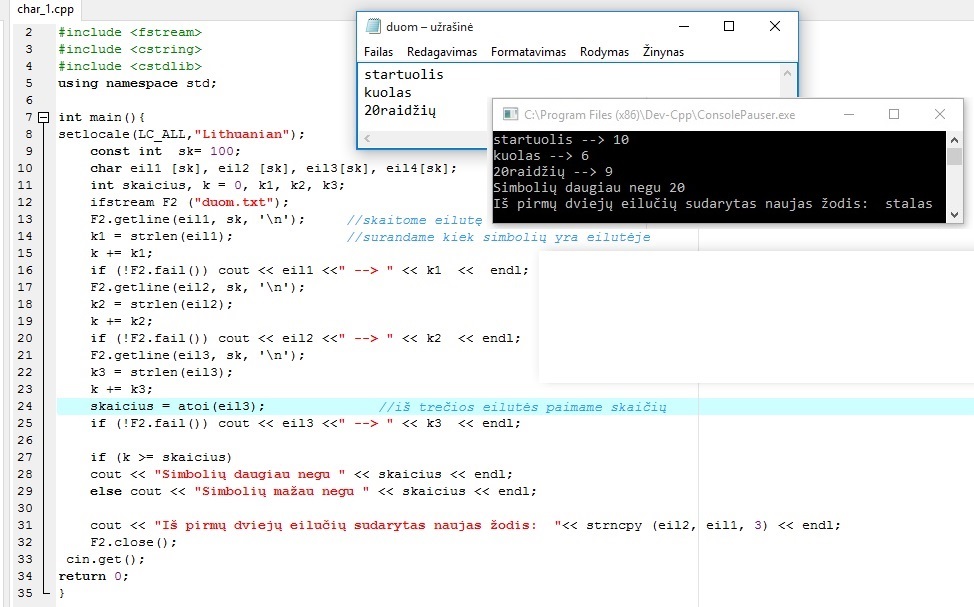Viewport: 974px width, 607px height.
Task: Click '20raidžių' line in notepad
Action: click(x=400, y=111)
